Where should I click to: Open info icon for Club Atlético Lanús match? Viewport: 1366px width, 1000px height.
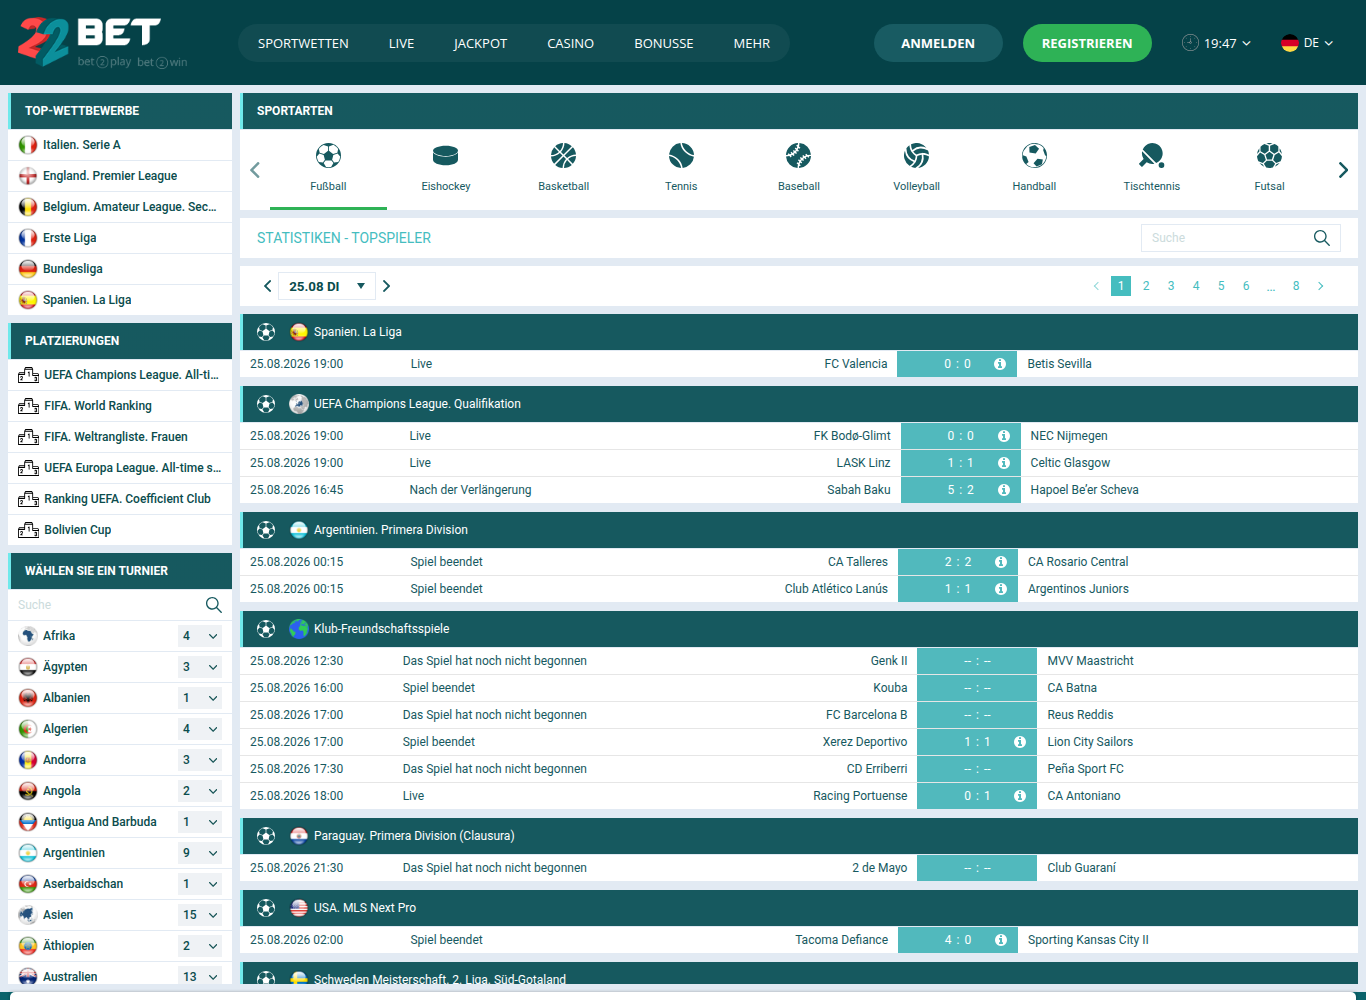tap(1001, 589)
